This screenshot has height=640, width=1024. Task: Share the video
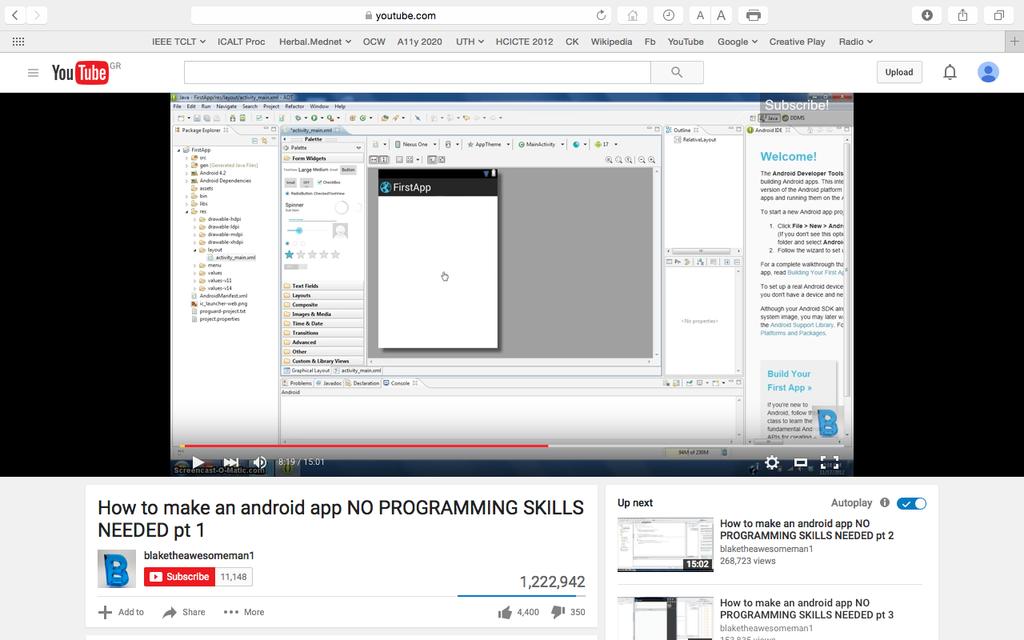click(x=184, y=612)
